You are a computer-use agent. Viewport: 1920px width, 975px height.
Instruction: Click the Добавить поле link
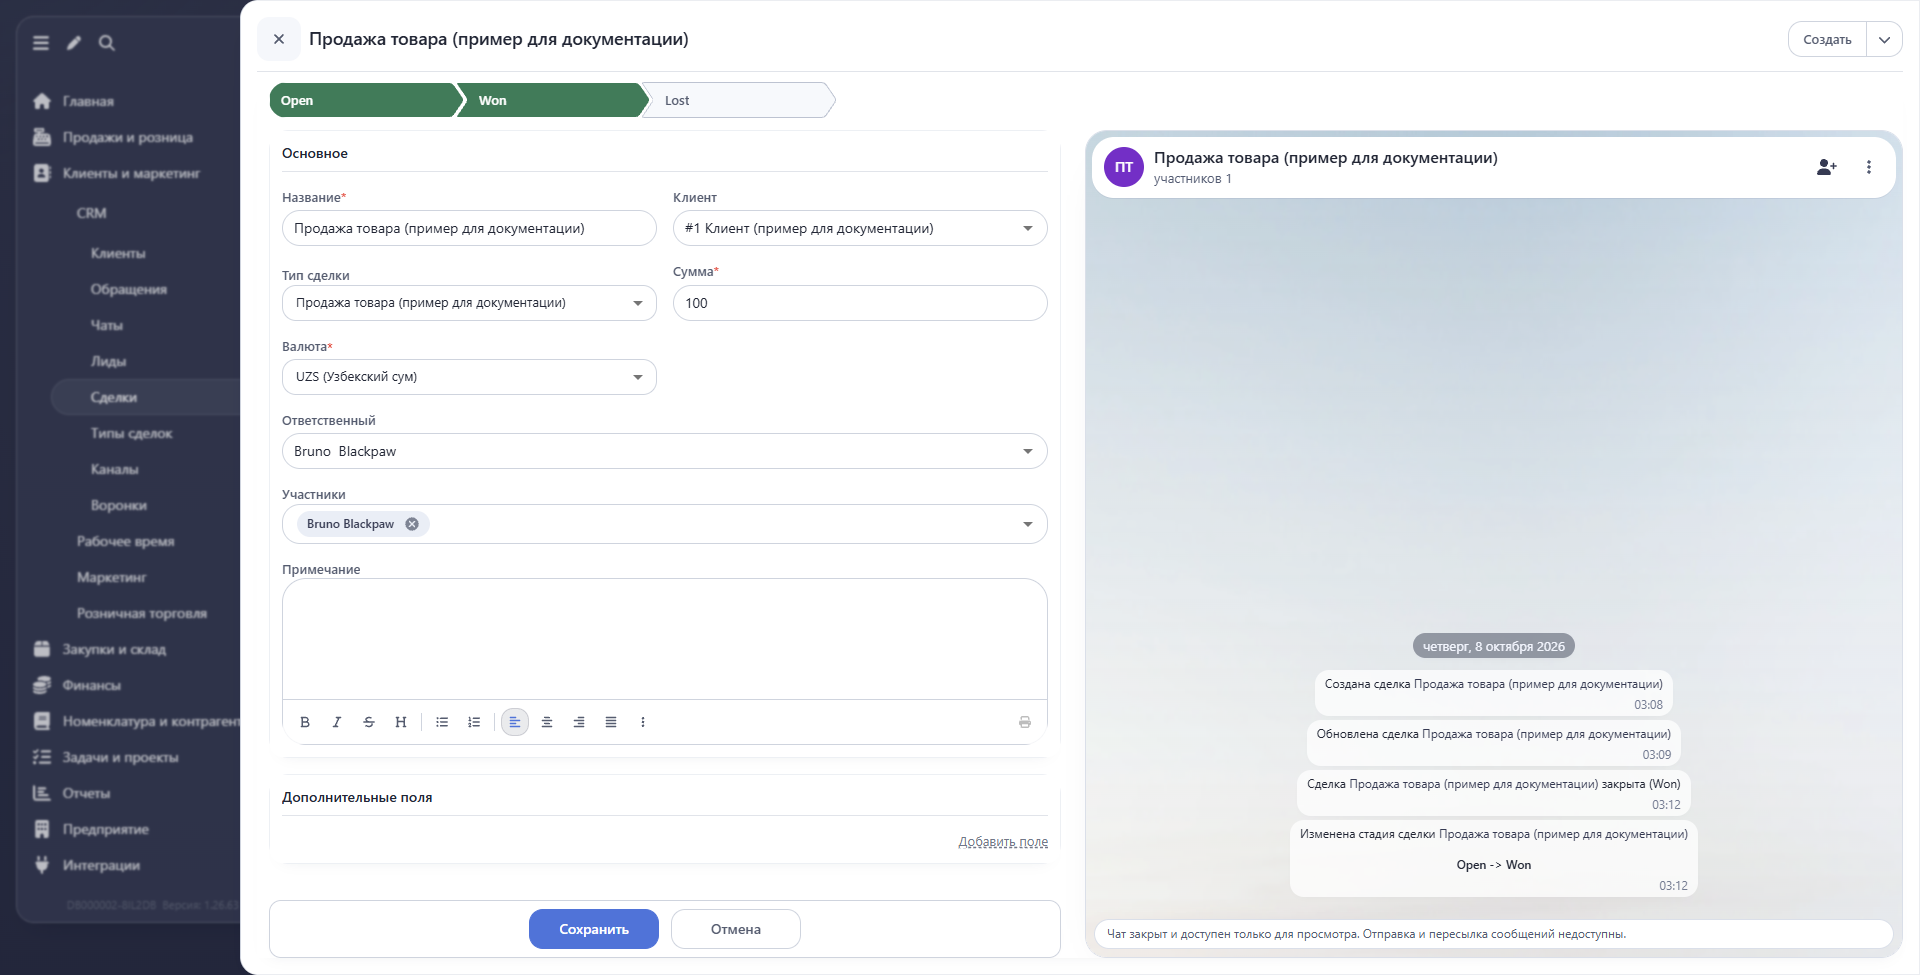click(x=1003, y=841)
